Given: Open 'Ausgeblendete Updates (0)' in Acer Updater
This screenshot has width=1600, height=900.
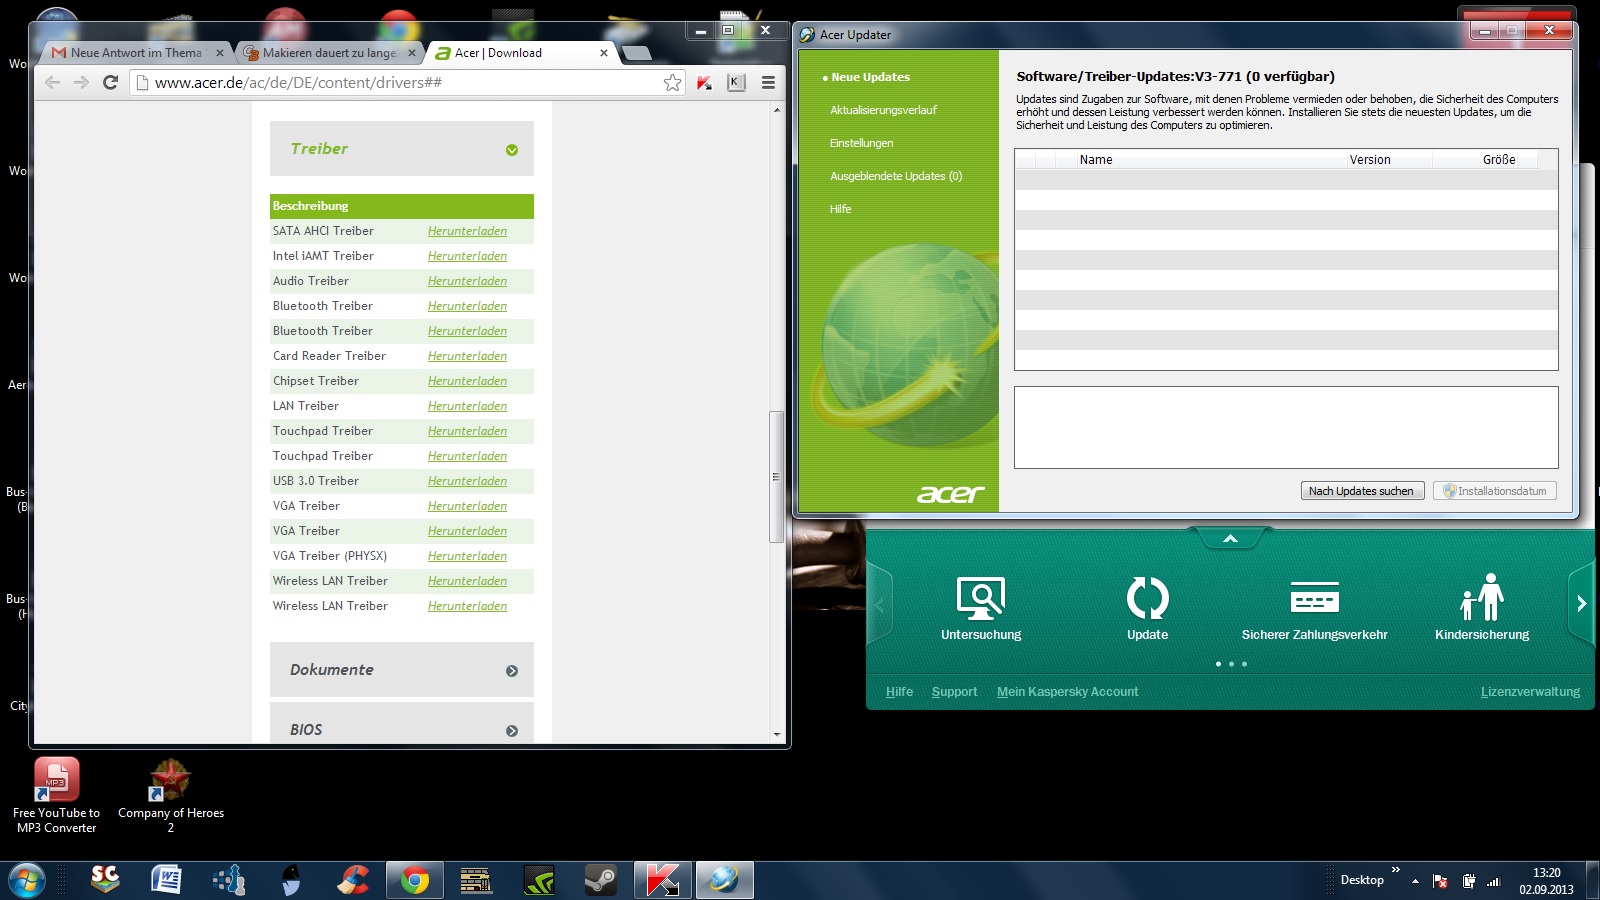Looking at the screenshot, I should 896,176.
